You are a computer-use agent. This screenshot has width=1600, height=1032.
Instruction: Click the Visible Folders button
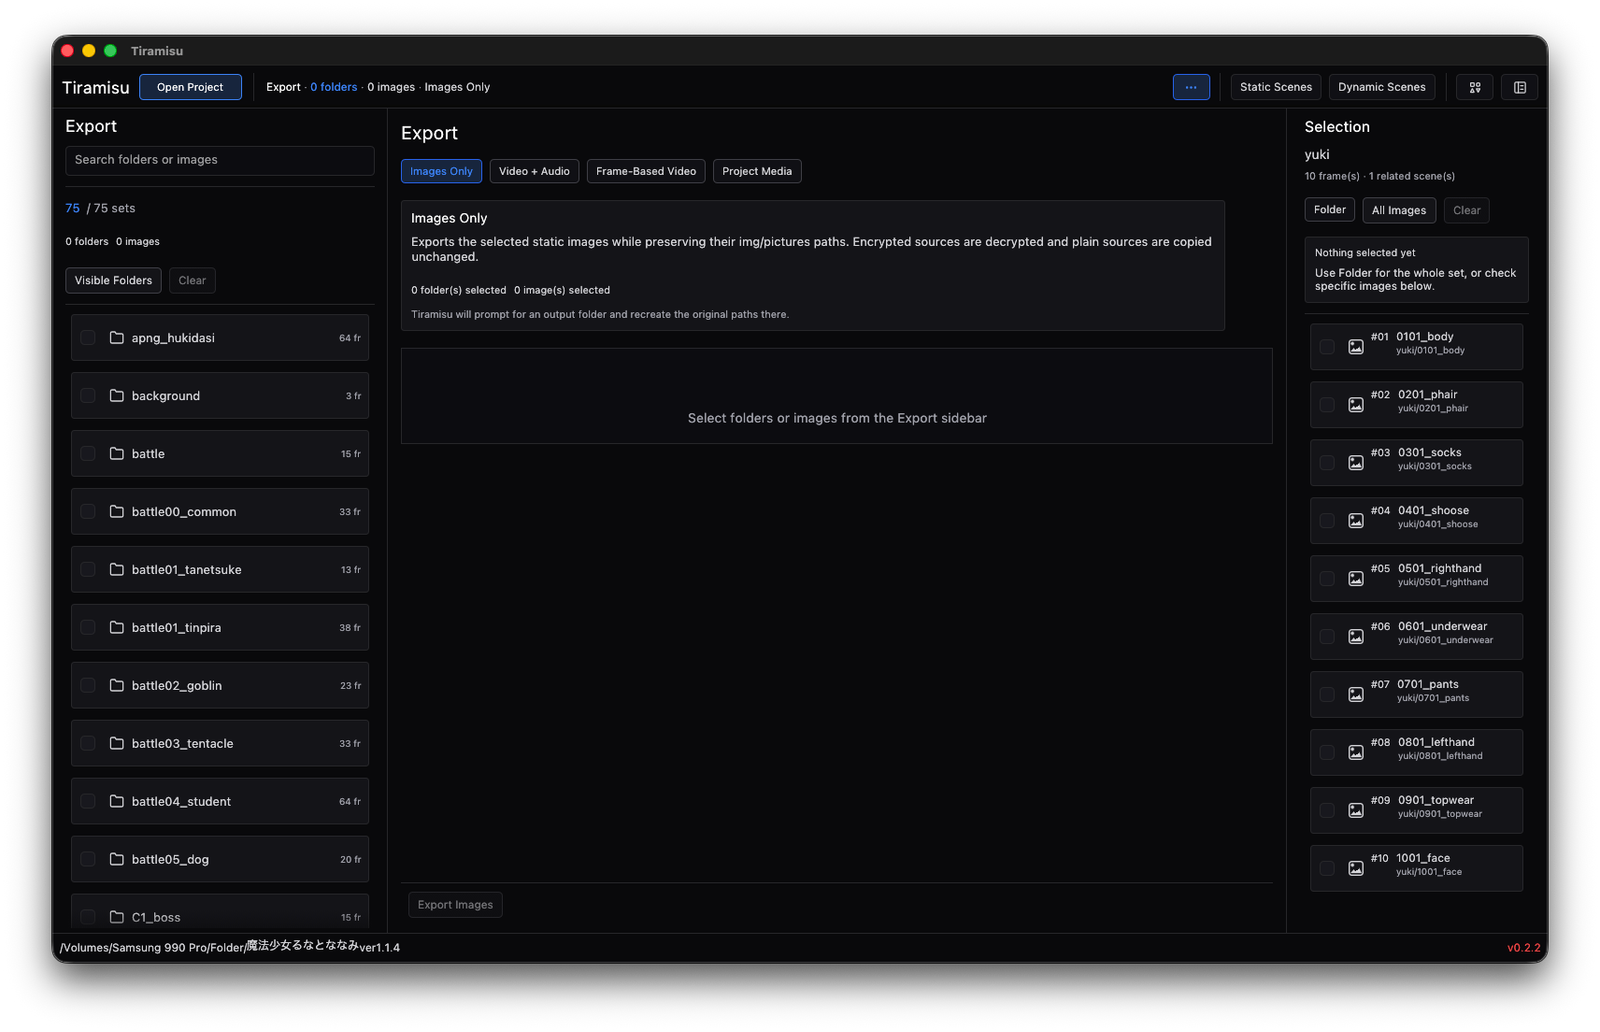[x=113, y=280]
